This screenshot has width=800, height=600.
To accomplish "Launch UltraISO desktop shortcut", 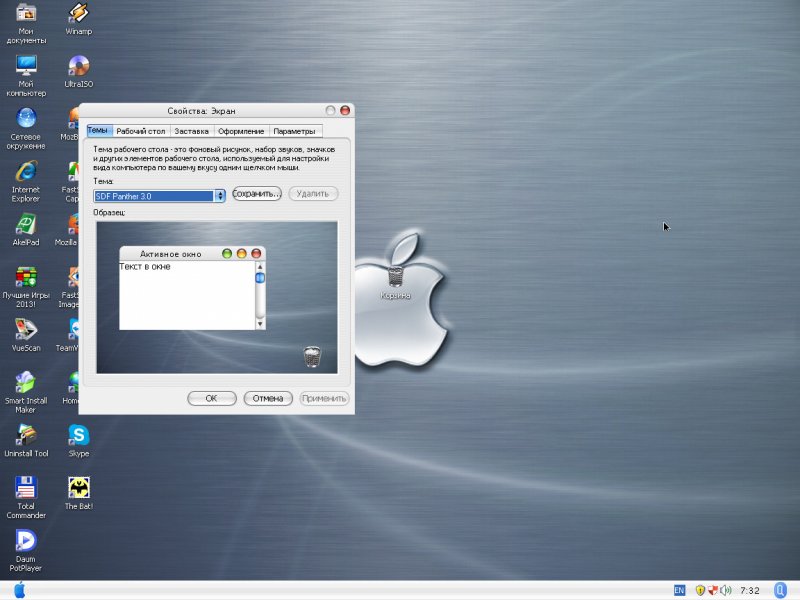I will click(x=79, y=71).
